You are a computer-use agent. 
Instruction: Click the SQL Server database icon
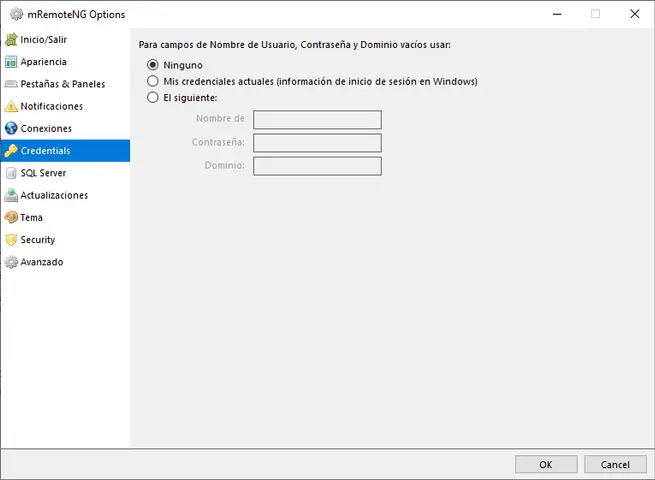pos(11,173)
